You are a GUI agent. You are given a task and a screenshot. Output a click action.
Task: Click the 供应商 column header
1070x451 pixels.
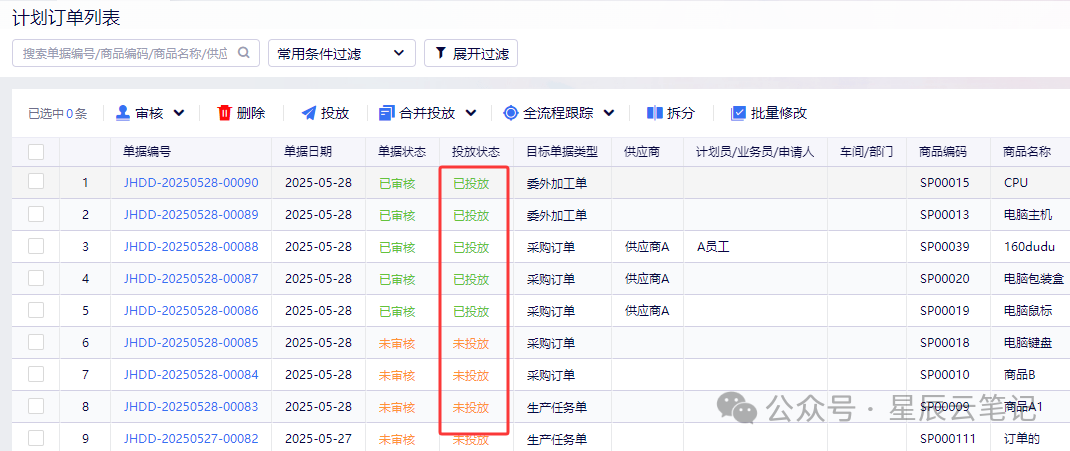pos(642,152)
